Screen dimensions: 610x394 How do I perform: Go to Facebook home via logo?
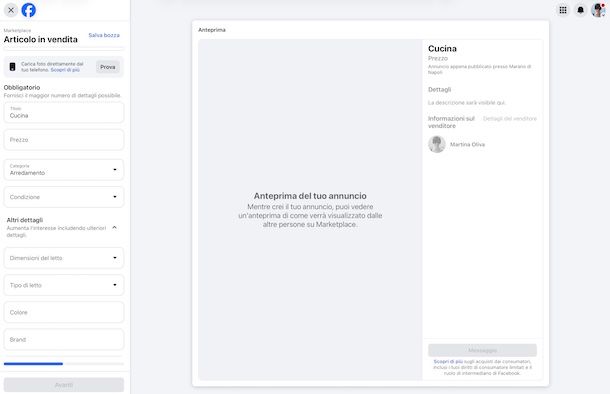pyautogui.click(x=28, y=10)
